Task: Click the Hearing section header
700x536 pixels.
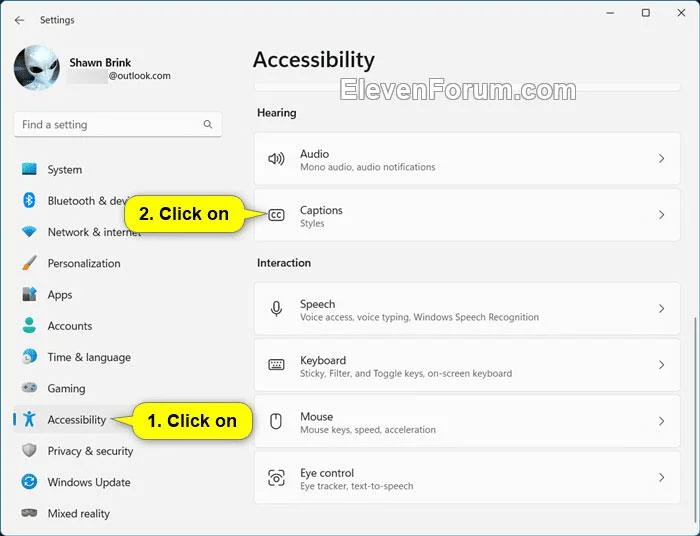Action: [x=277, y=113]
